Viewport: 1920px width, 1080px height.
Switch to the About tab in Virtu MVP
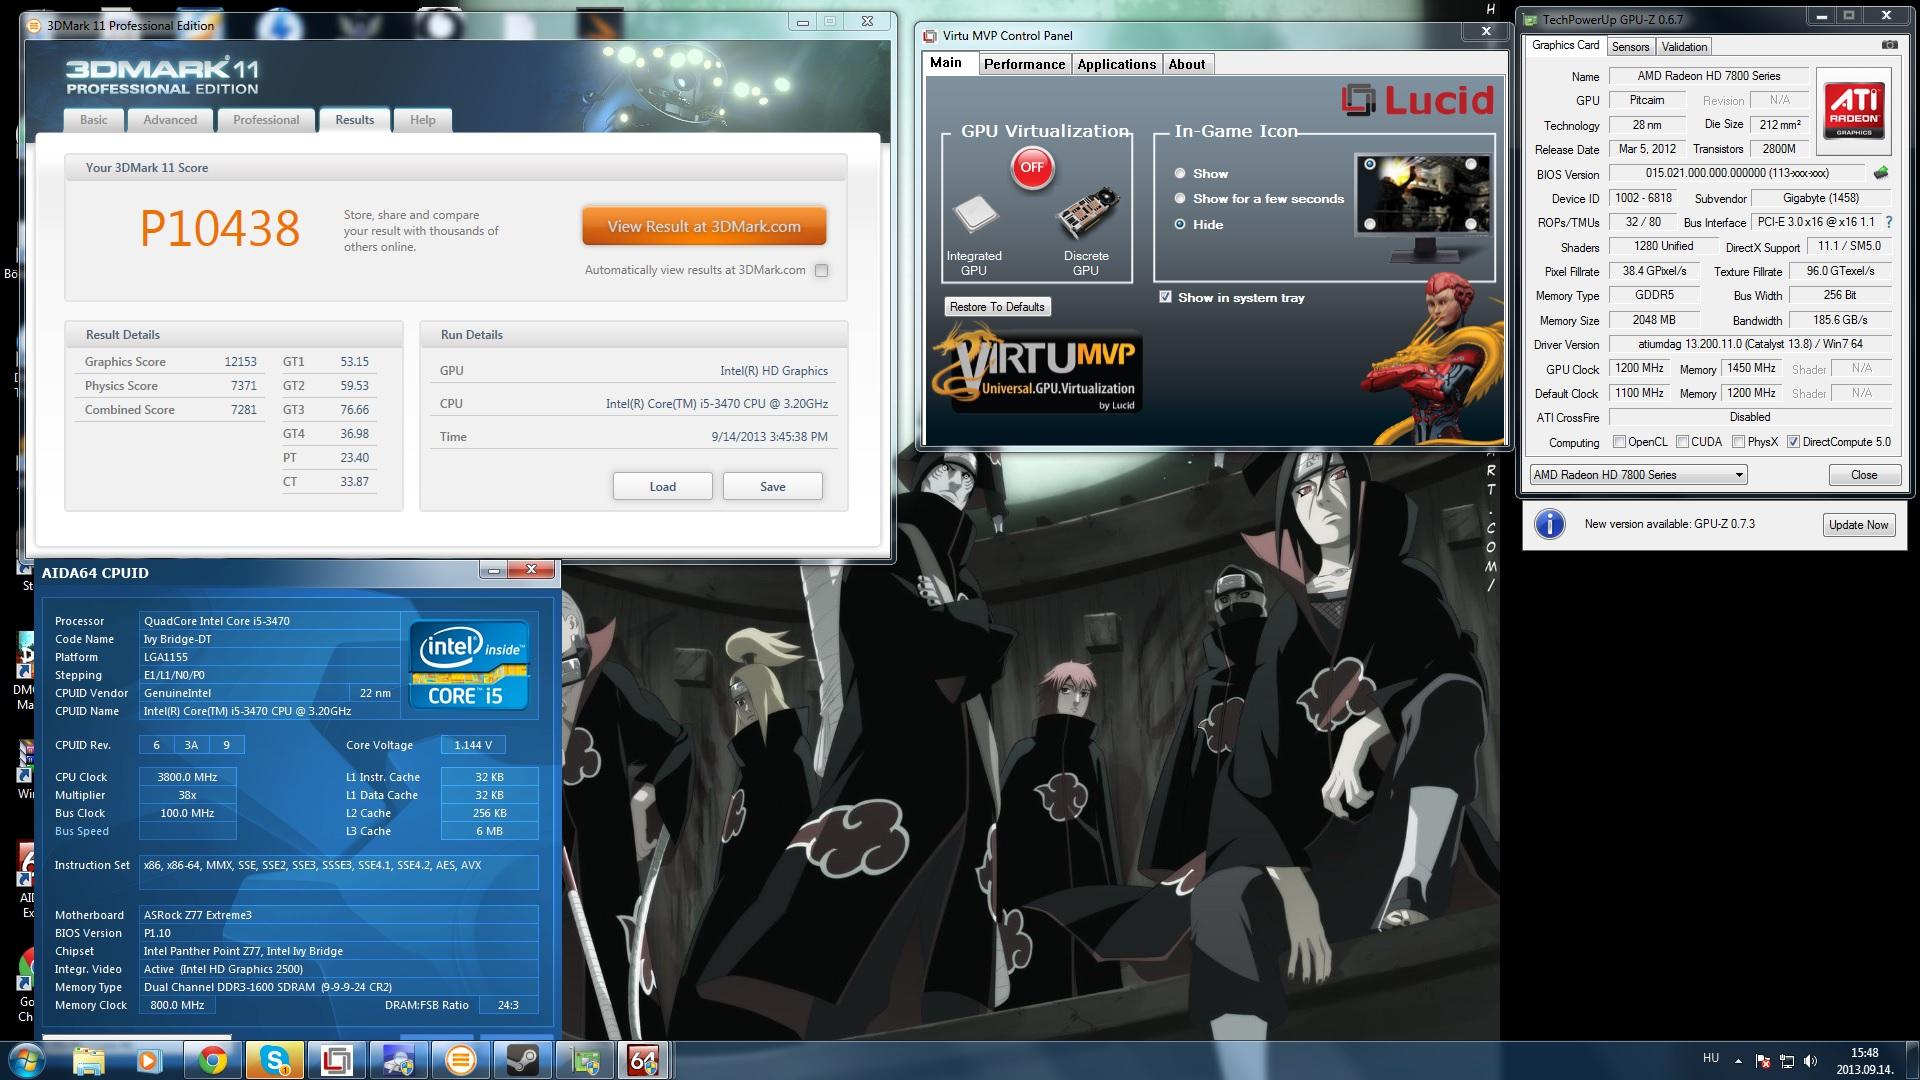pos(1187,64)
